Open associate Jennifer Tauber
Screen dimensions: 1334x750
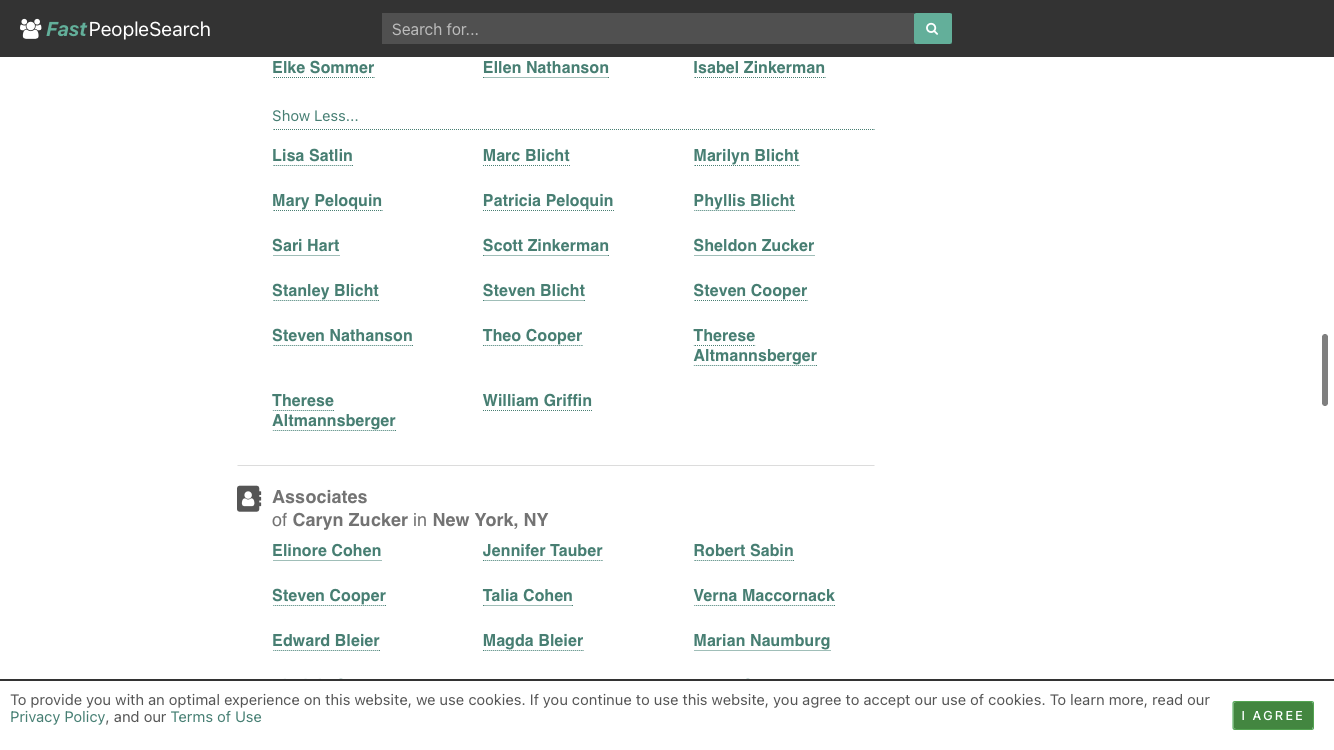click(543, 551)
